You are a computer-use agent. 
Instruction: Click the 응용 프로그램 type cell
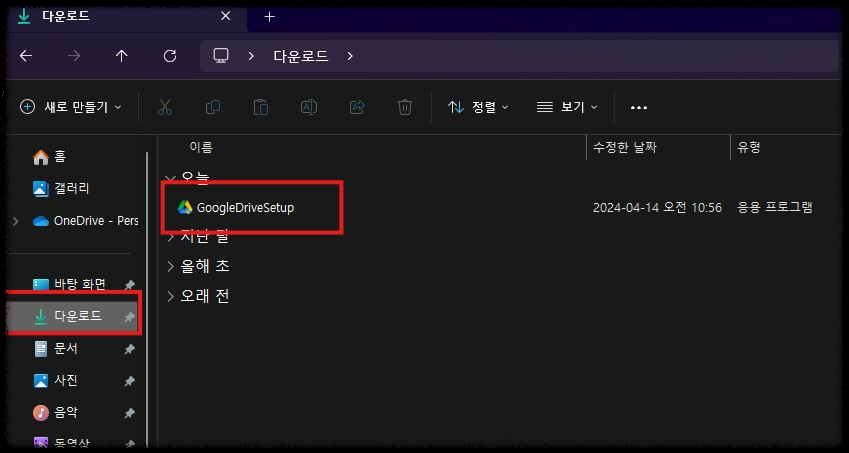click(774, 207)
